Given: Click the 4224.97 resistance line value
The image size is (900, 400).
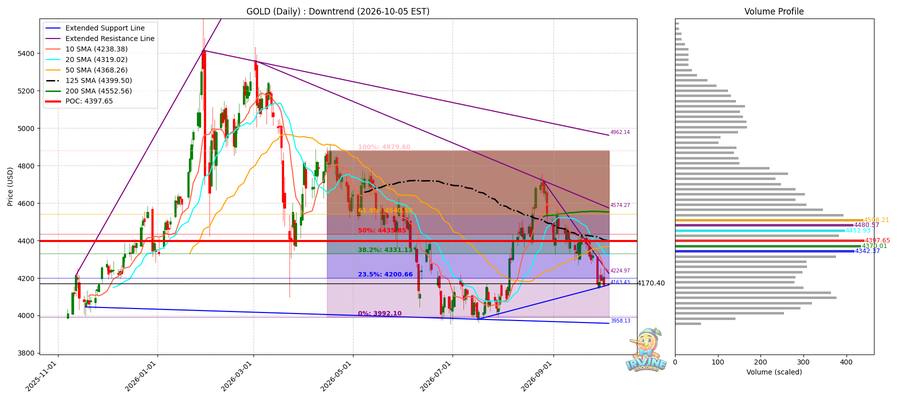Looking at the screenshot, I should tap(620, 270).
